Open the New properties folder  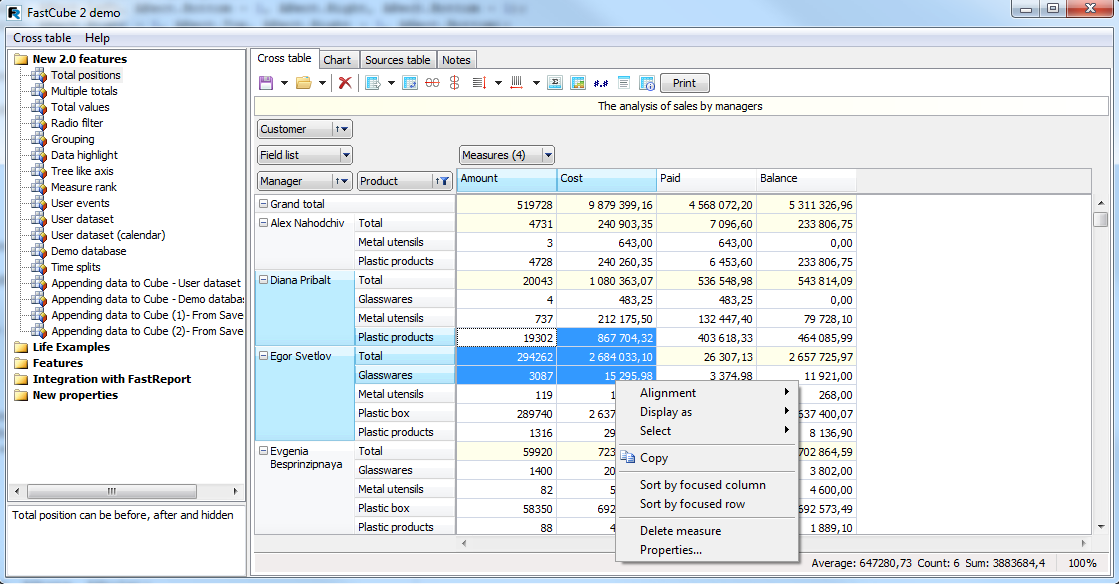tap(75, 395)
